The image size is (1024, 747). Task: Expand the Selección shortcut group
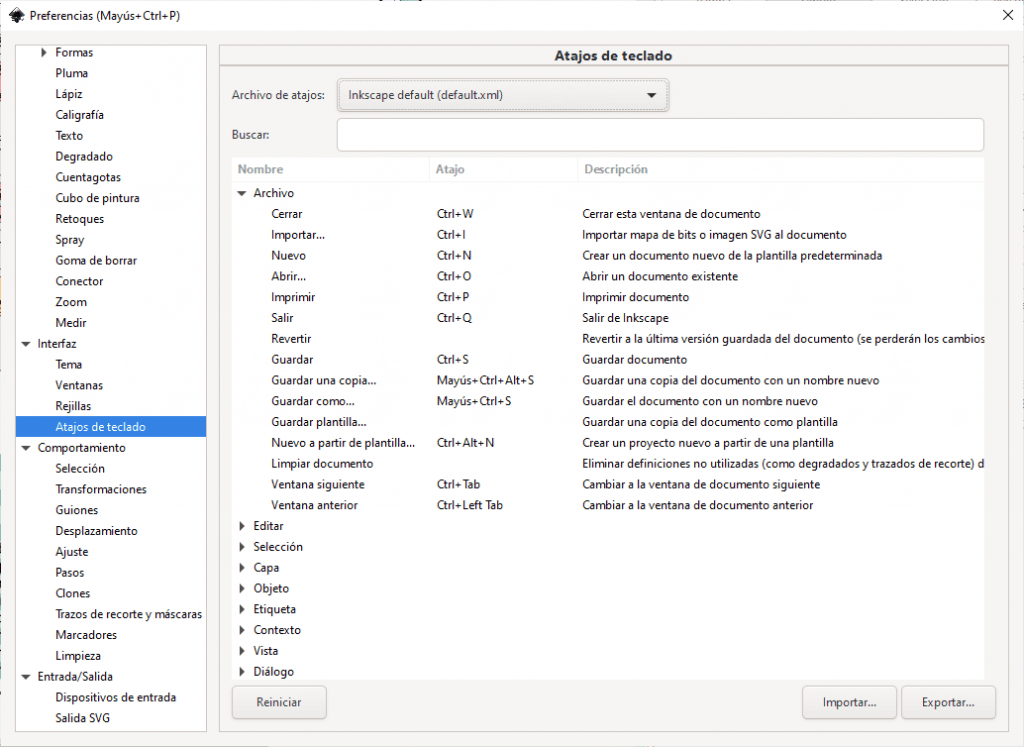point(242,547)
